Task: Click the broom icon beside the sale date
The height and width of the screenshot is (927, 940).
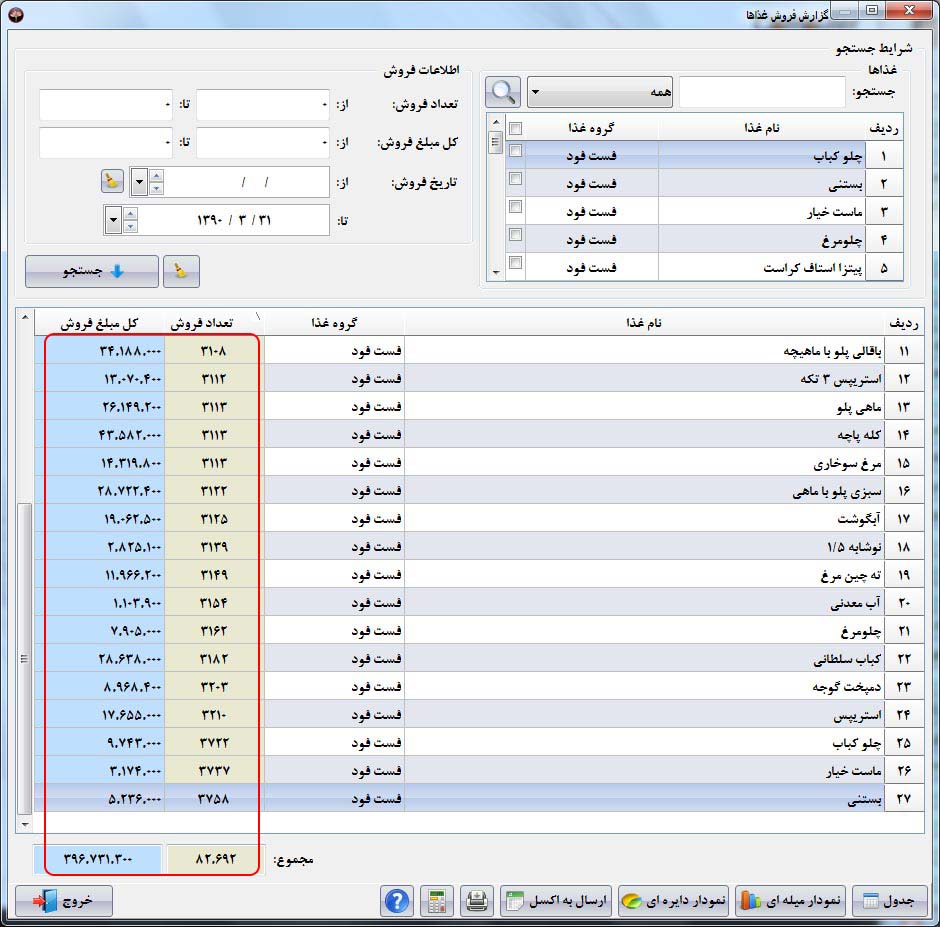Action: (112, 181)
